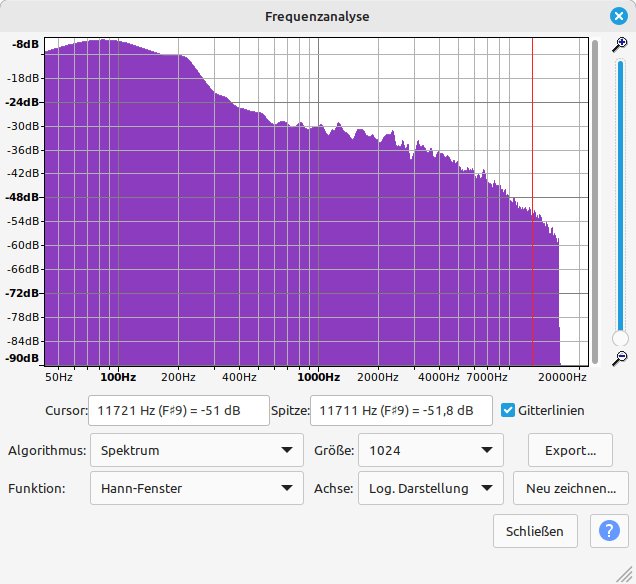The width and height of the screenshot is (636, 584).
Task: Click the Schließen button
Action: [x=535, y=531]
